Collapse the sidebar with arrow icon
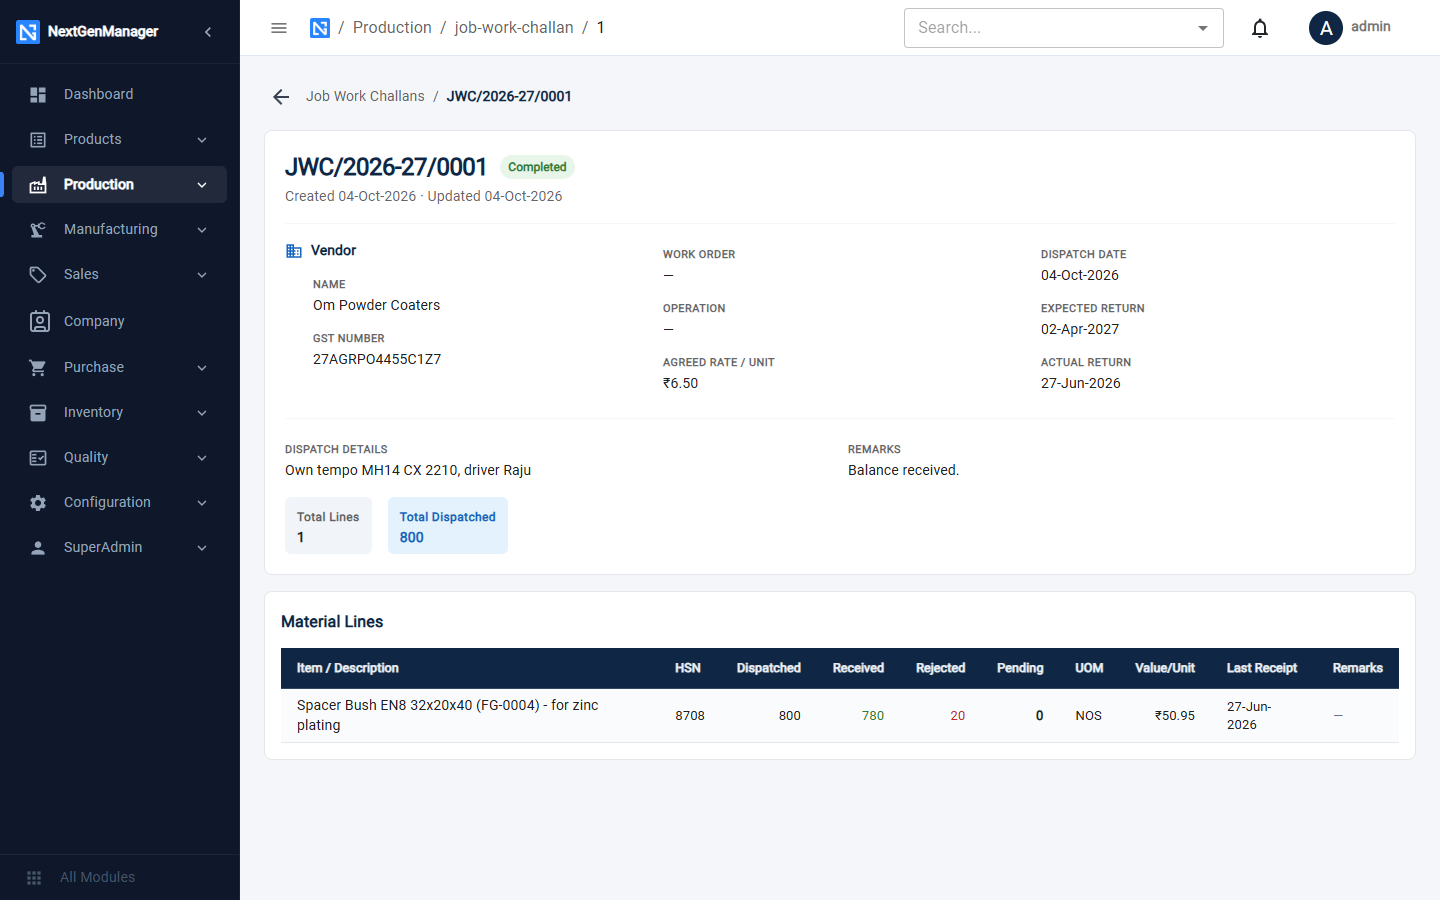 (x=208, y=32)
